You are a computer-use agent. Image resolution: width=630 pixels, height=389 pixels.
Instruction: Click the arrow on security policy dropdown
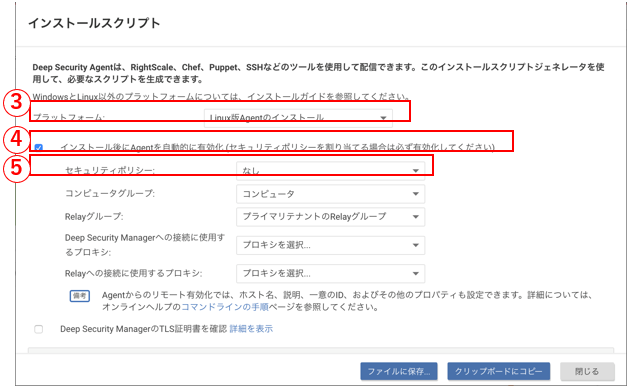(x=415, y=171)
